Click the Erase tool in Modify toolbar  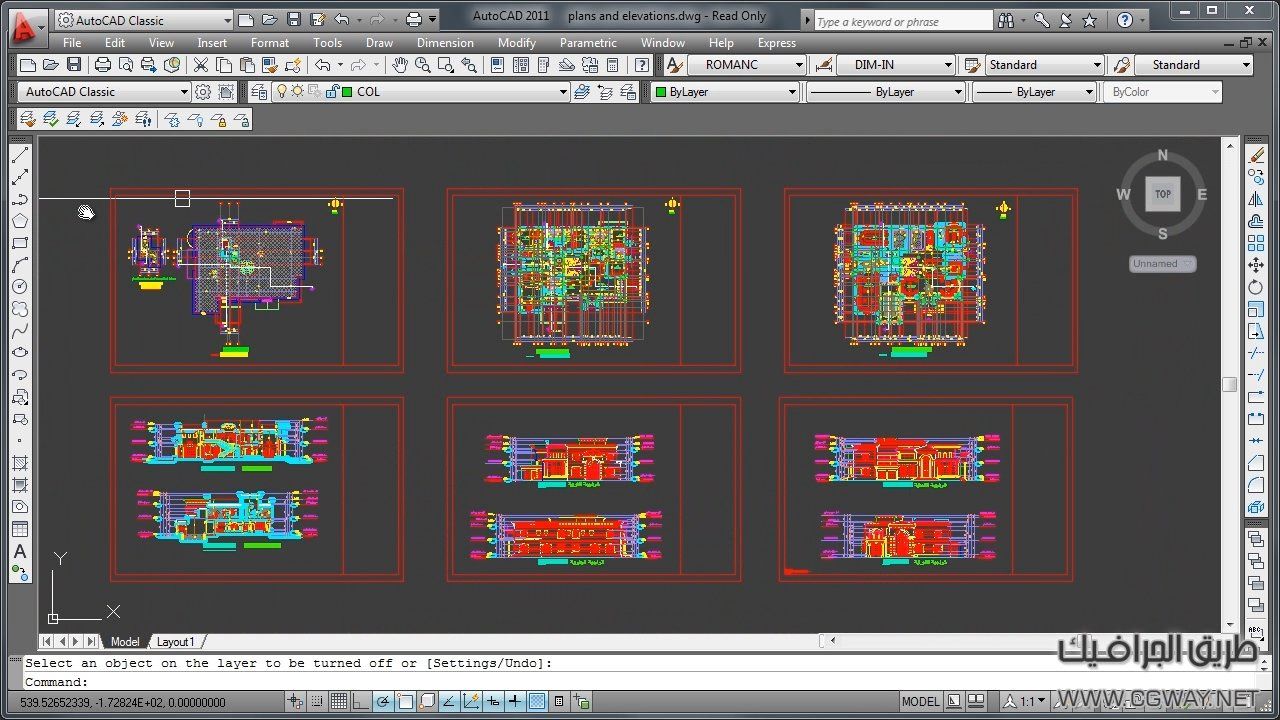1256,155
